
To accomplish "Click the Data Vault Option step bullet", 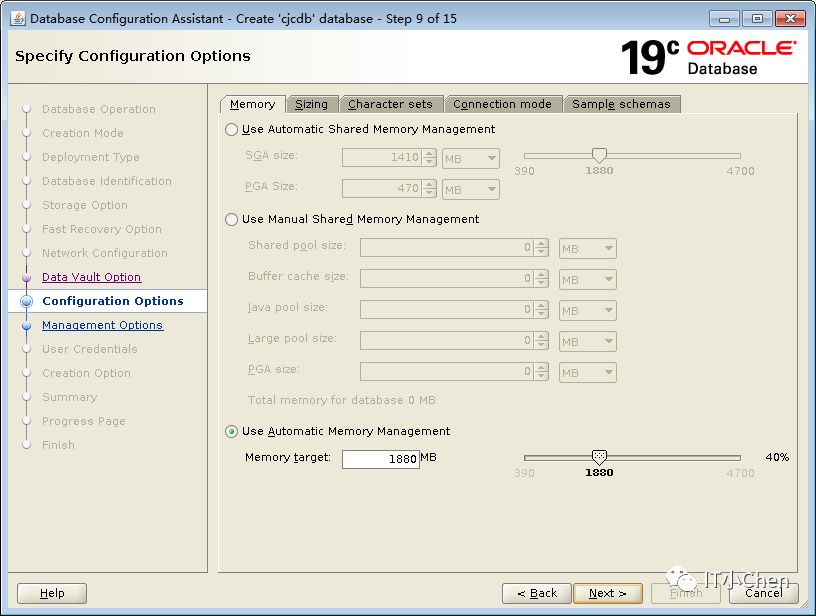I will click(27, 277).
